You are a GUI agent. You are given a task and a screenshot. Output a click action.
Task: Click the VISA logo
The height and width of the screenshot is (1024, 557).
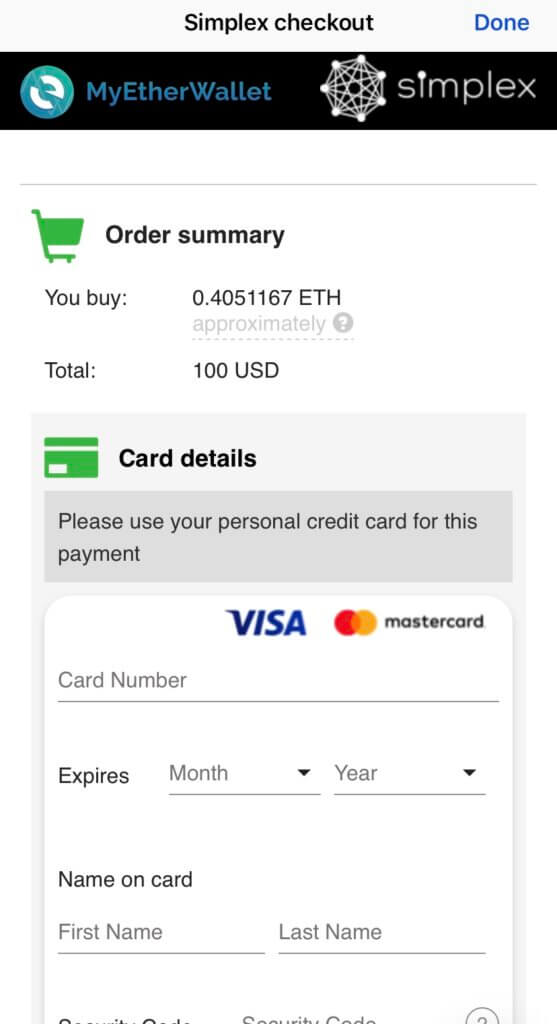pos(266,623)
